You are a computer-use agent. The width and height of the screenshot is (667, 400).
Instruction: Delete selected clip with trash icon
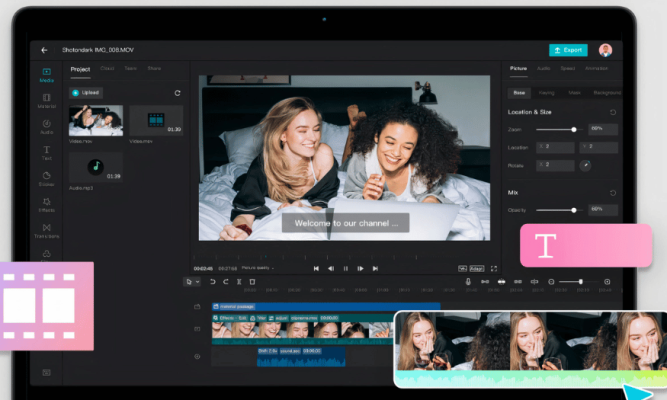pos(252,282)
